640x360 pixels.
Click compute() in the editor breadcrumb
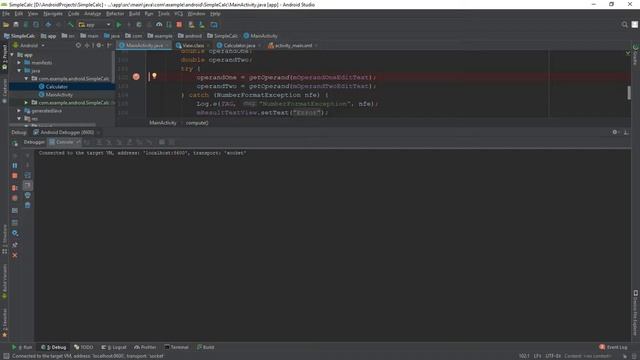click(197, 123)
